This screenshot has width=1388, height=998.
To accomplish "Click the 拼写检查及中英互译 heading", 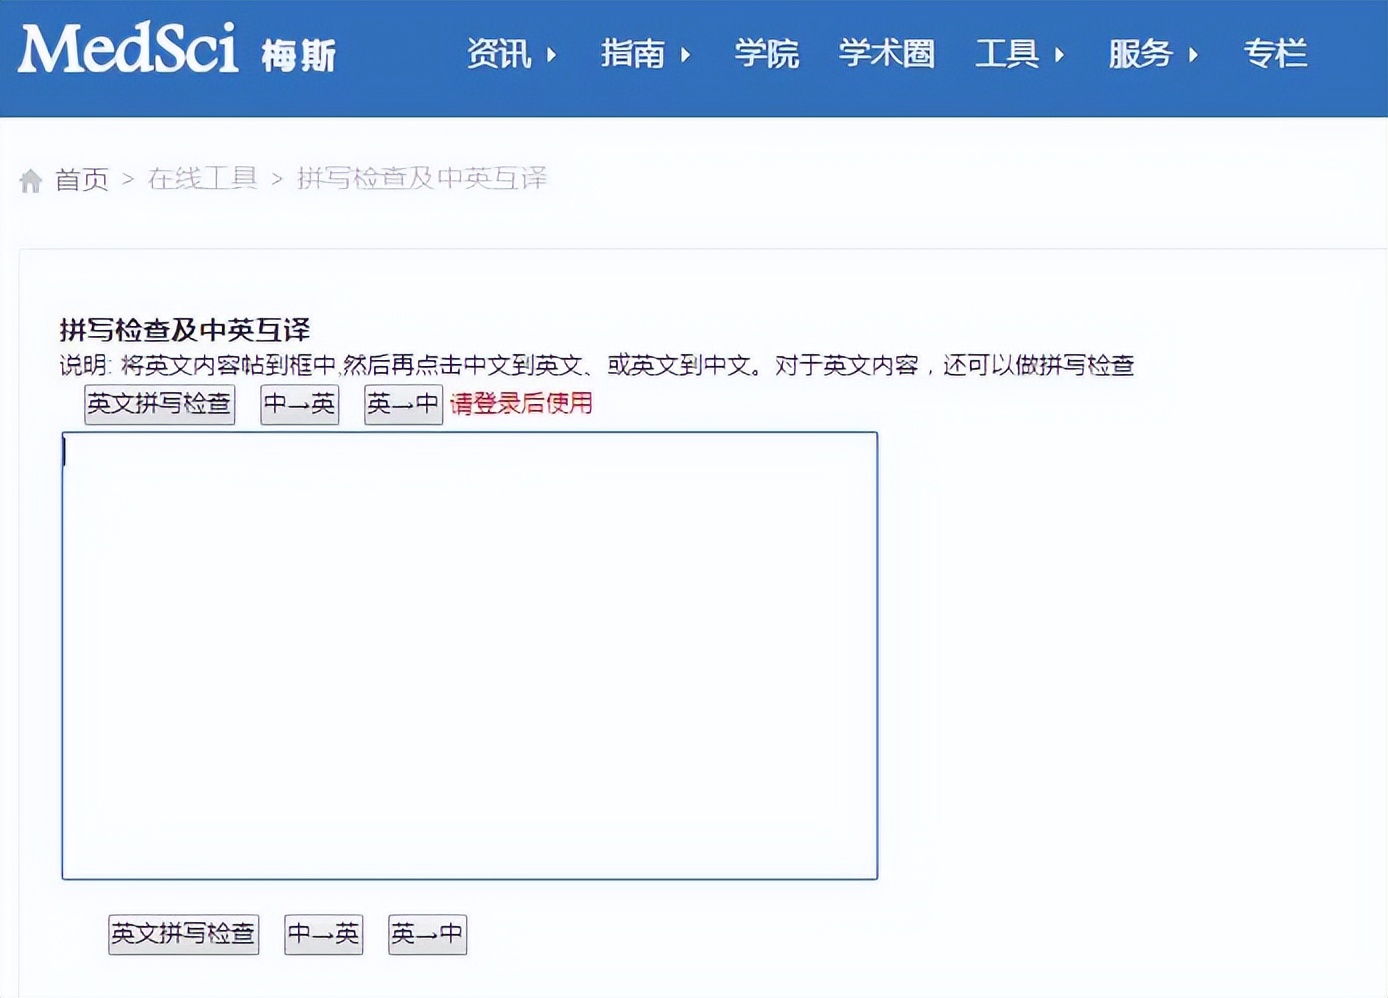I will 185,330.
